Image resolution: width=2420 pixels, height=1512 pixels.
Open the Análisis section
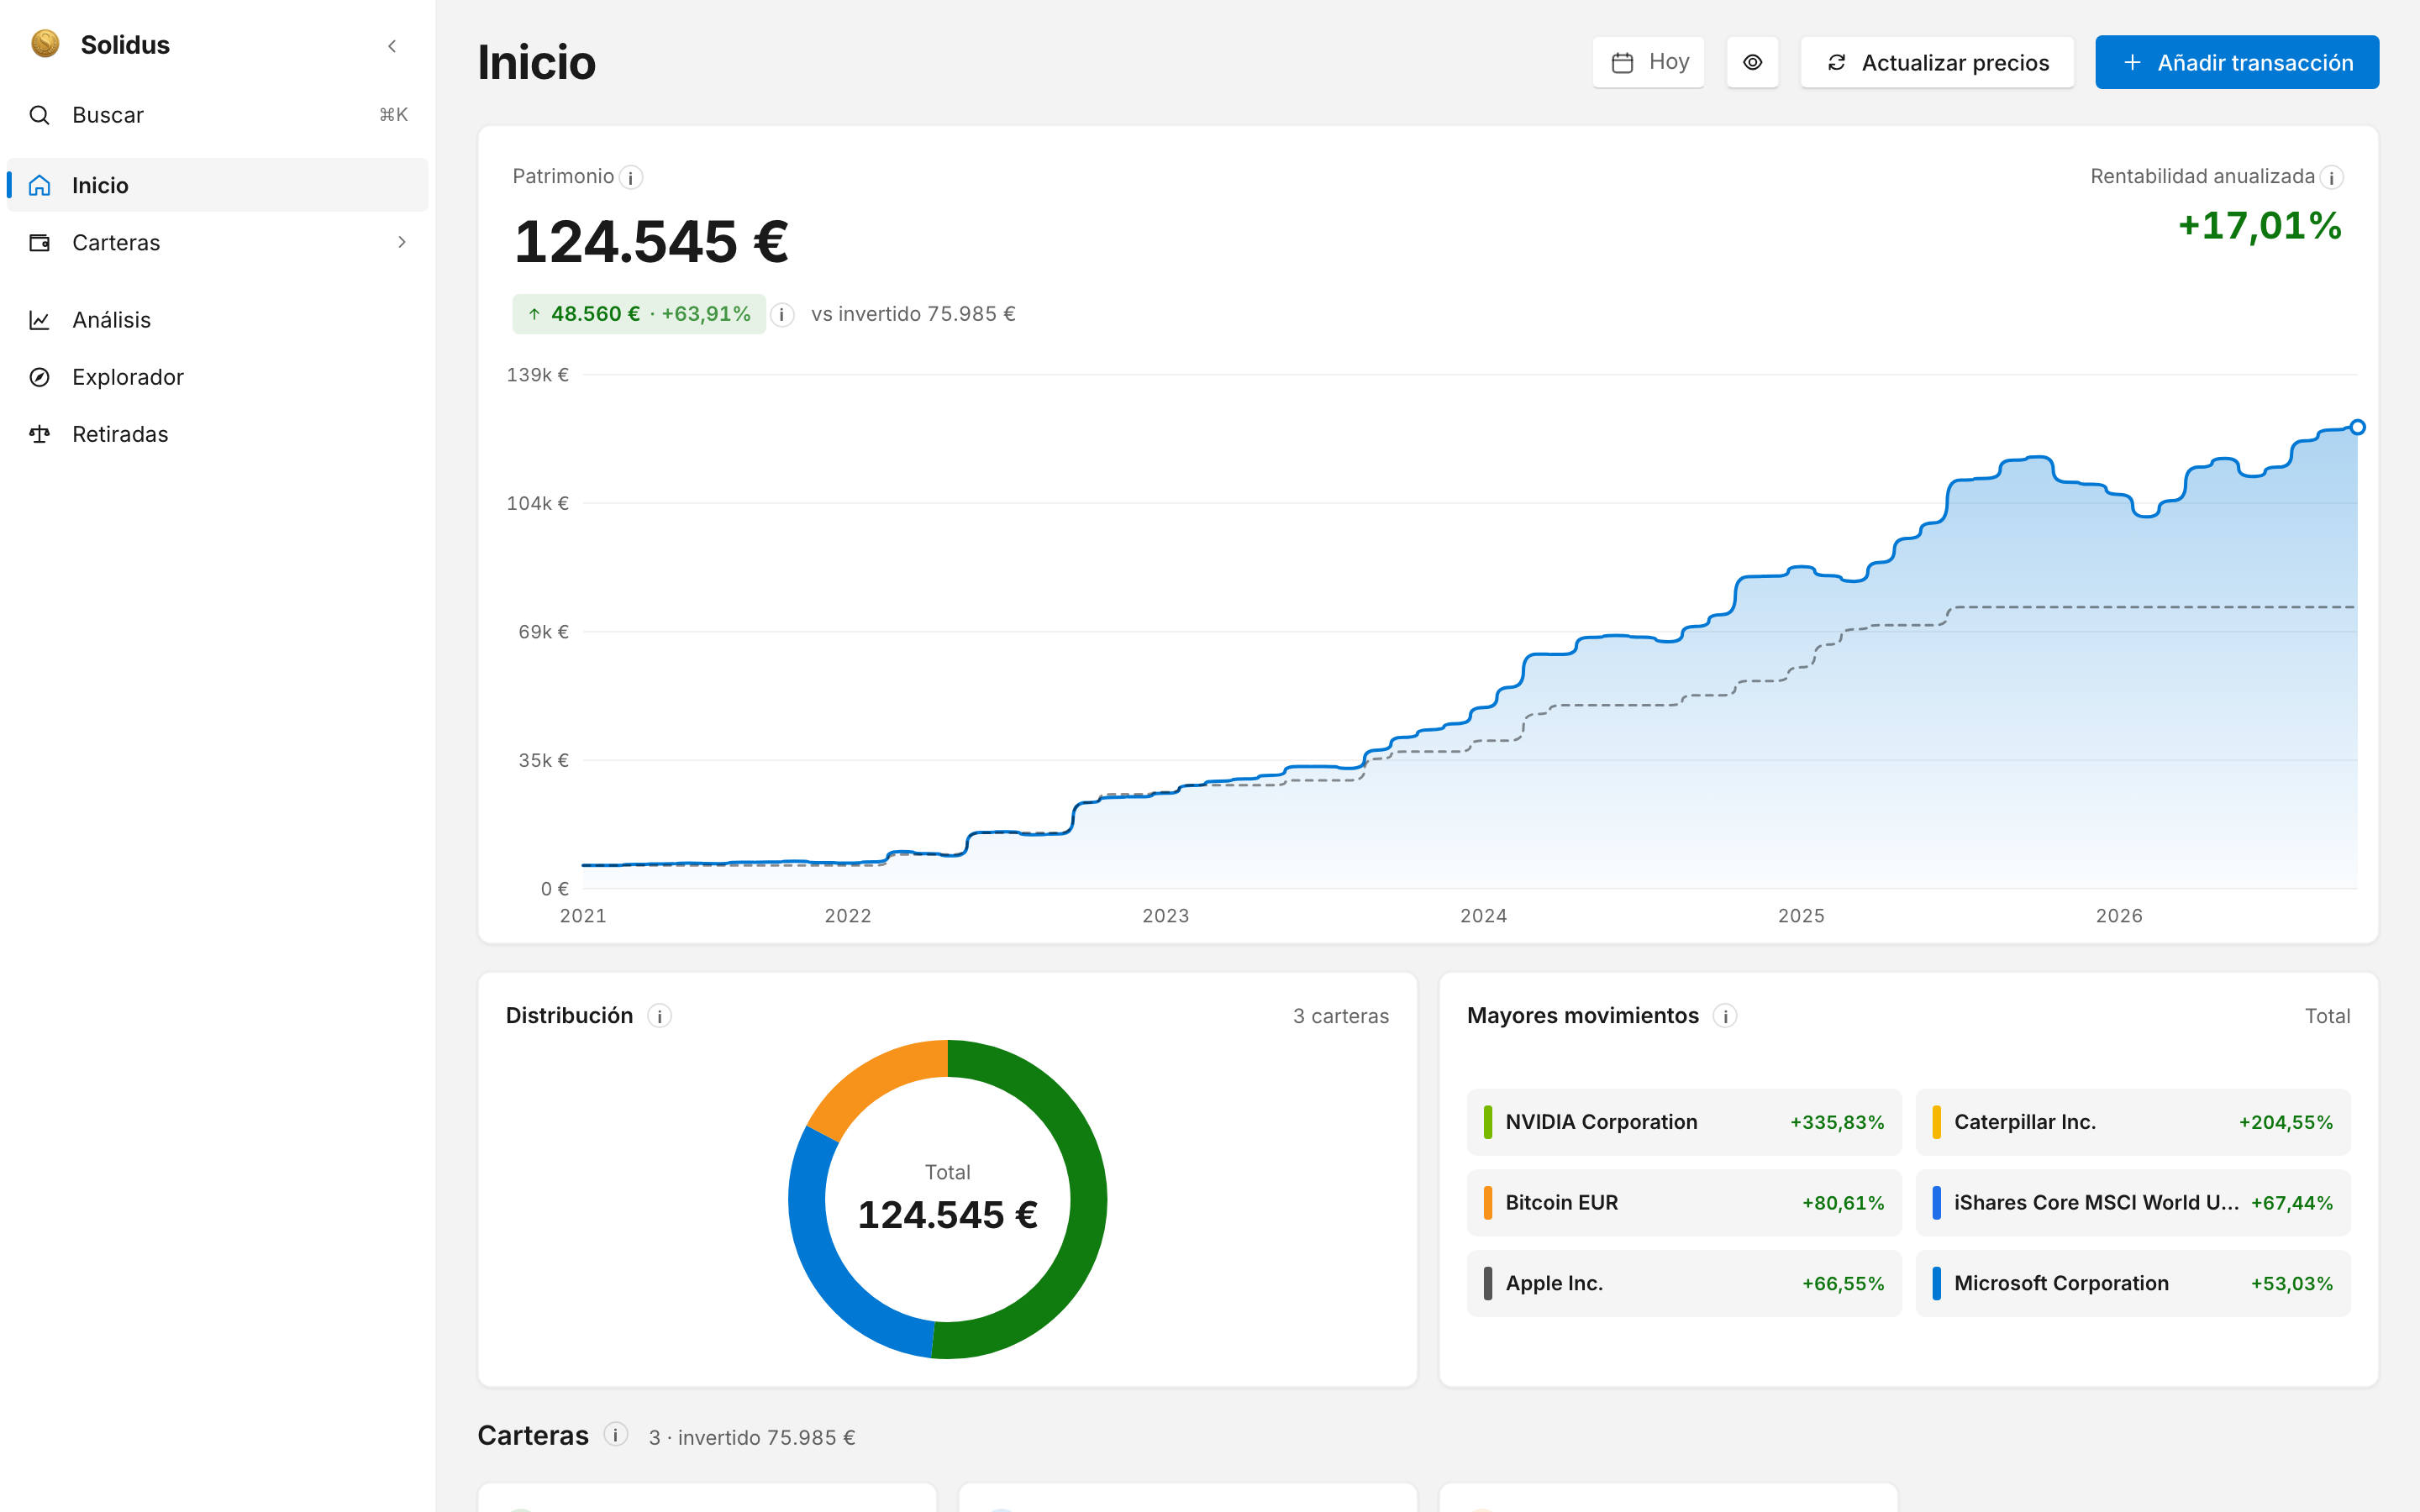click(x=217, y=320)
